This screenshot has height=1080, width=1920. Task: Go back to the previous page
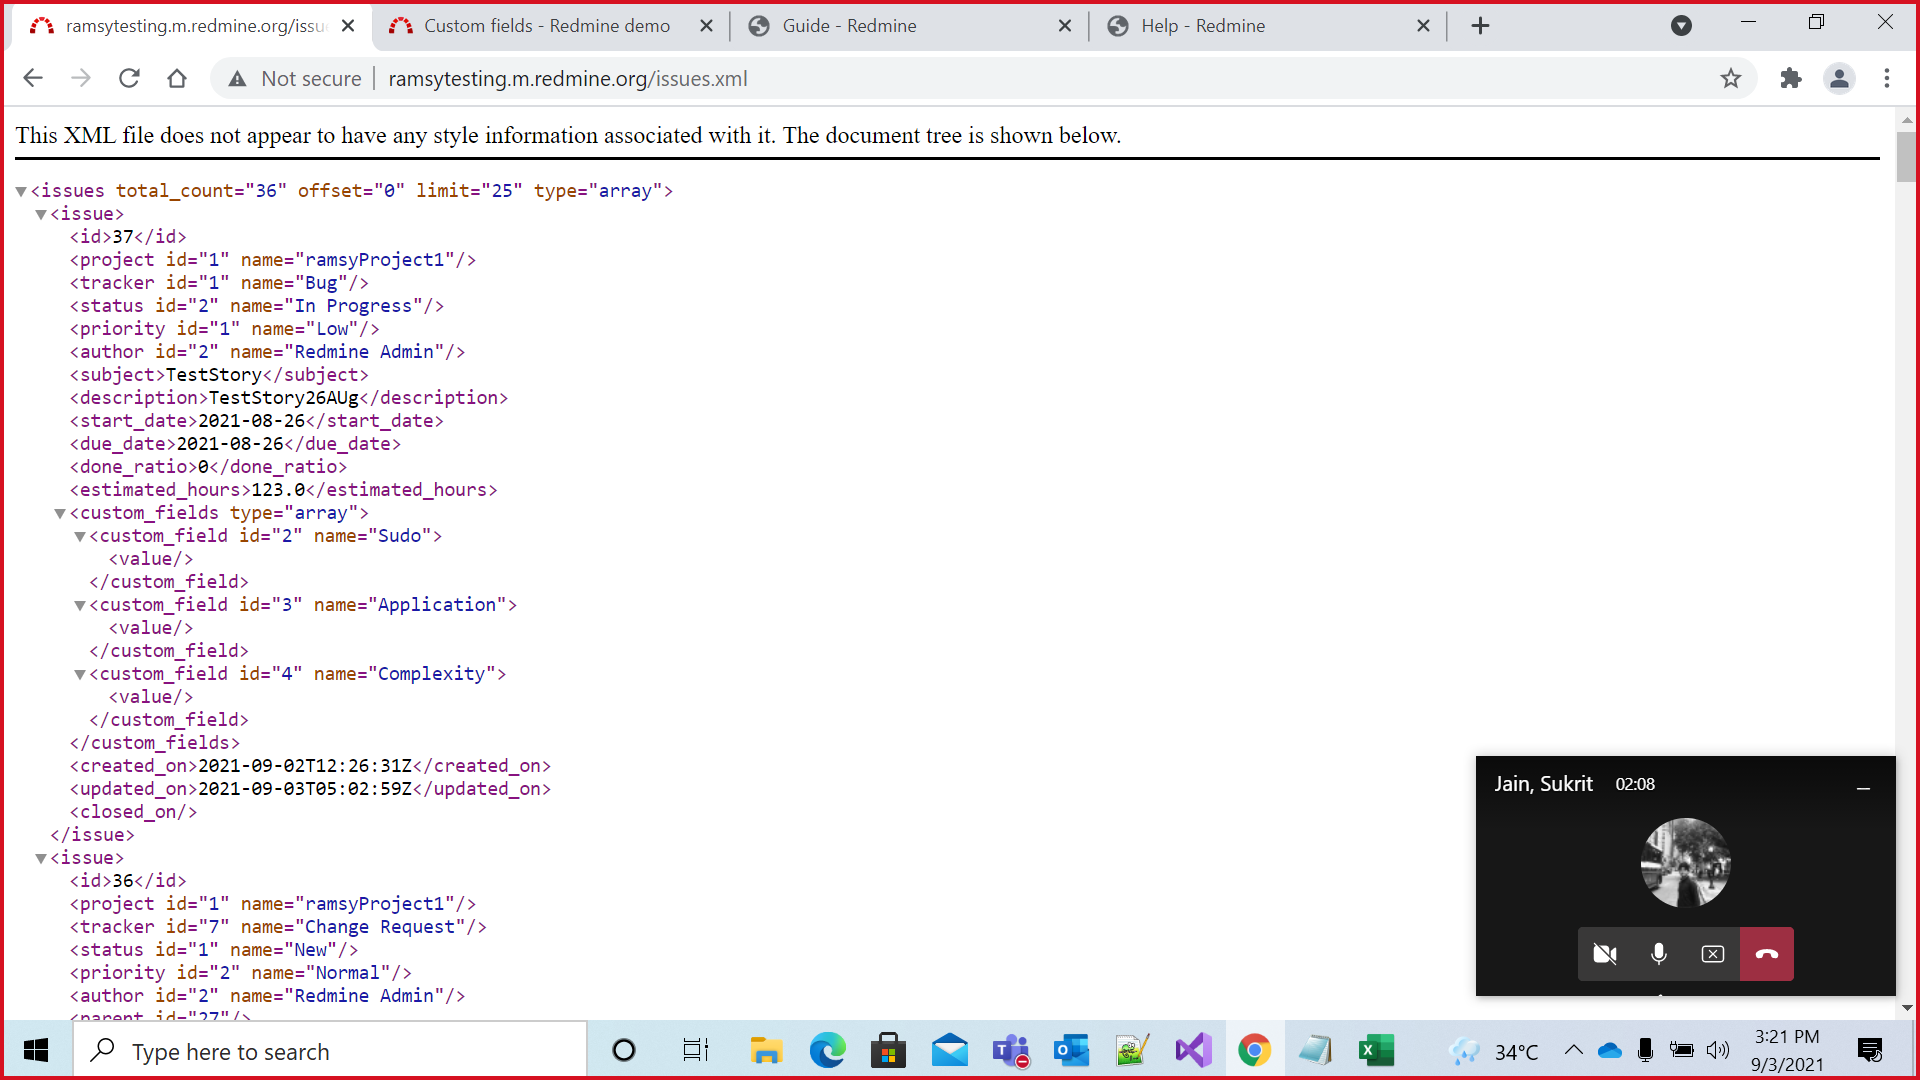pyautogui.click(x=33, y=78)
